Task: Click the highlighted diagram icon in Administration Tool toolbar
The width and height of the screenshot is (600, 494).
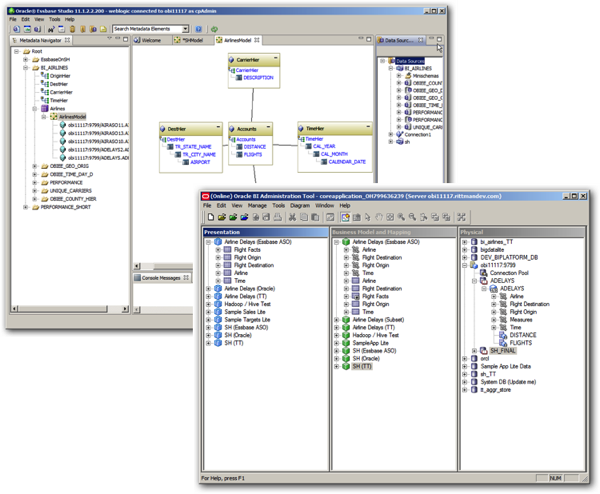Action: pos(345,217)
